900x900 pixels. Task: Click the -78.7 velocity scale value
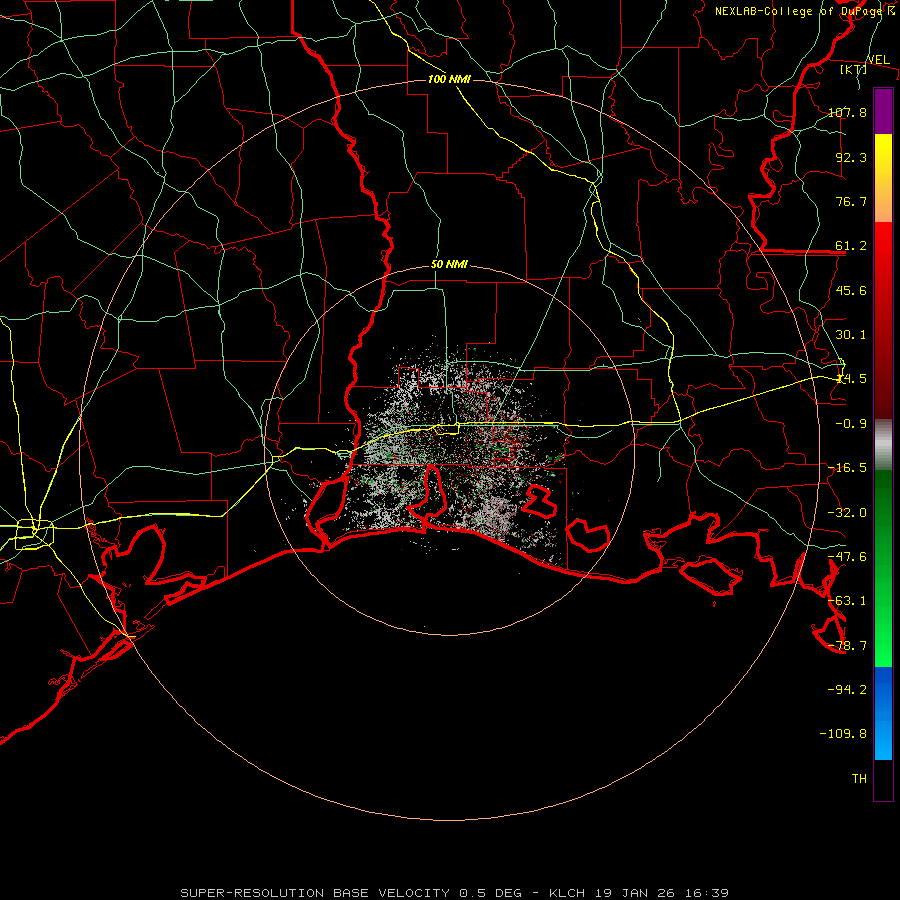(x=847, y=646)
